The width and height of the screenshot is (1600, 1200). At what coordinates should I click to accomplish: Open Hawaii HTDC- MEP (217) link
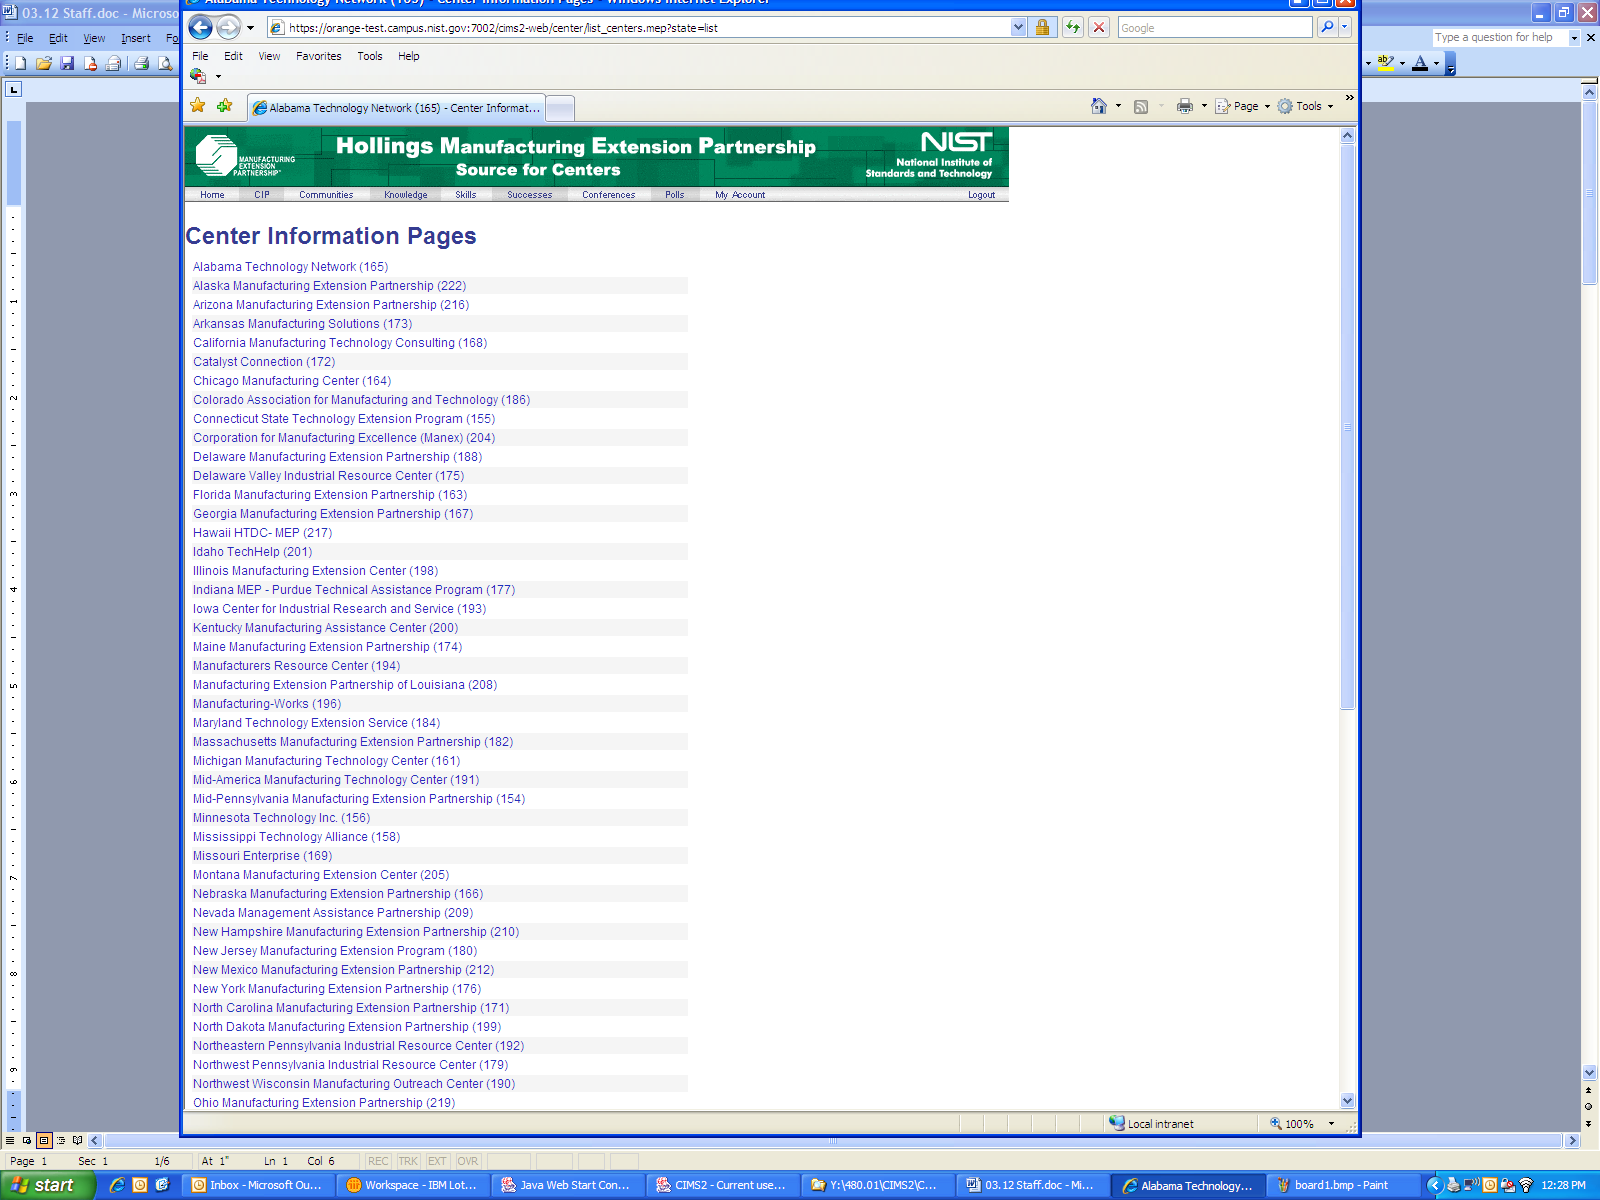click(x=262, y=533)
